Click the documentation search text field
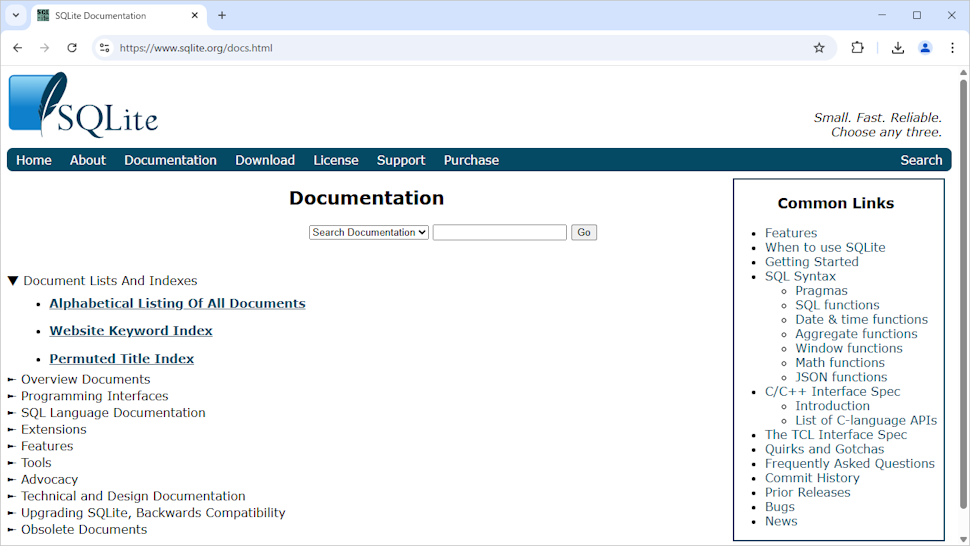Screen dimensions: 970x546 (499, 232)
